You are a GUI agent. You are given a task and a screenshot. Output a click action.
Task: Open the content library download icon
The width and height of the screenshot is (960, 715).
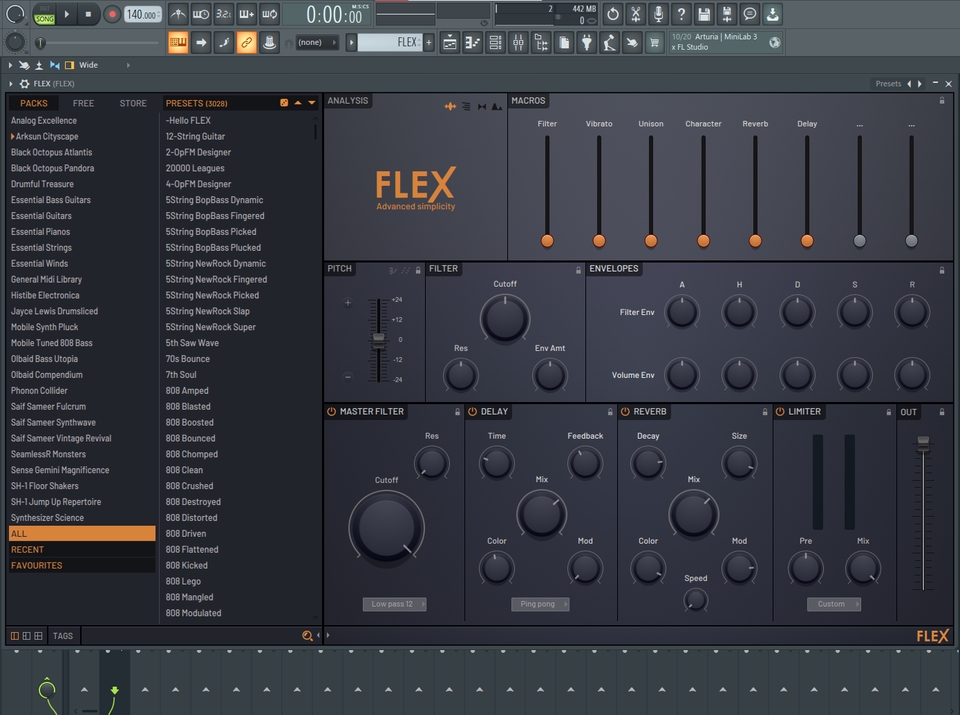(x=773, y=13)
